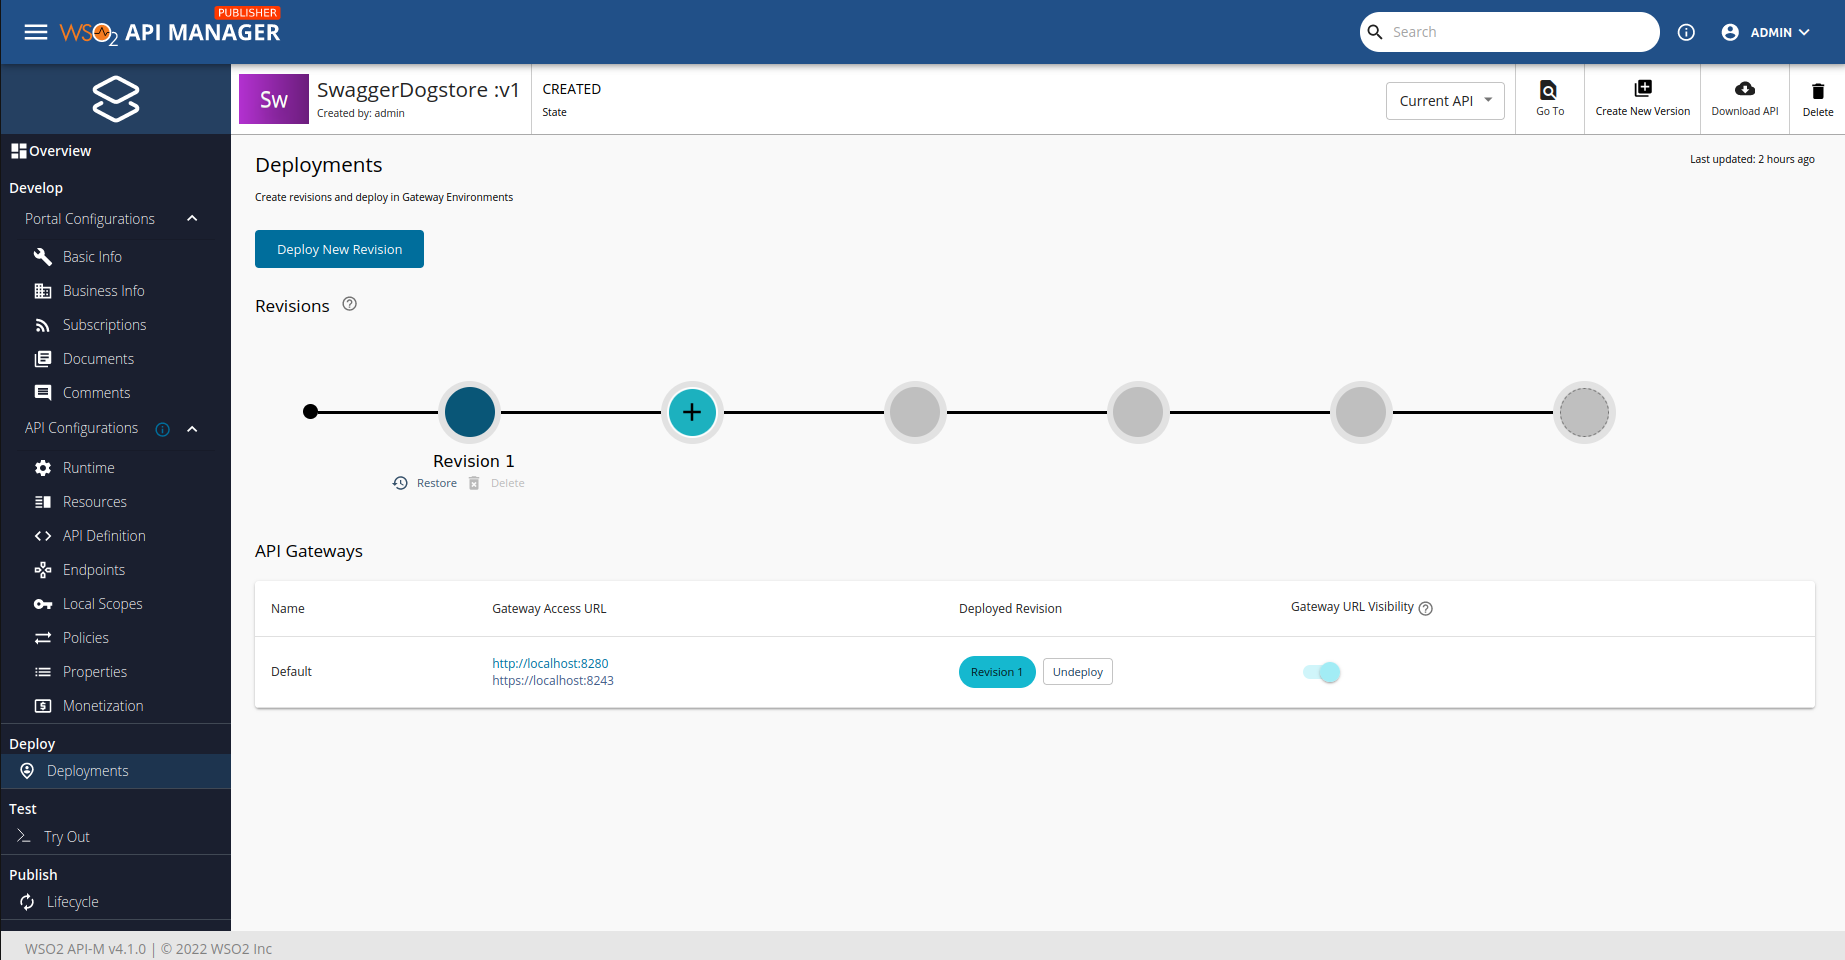
Task: Click the Subscriptions feed icon
Action: click(x=43, y=325)
